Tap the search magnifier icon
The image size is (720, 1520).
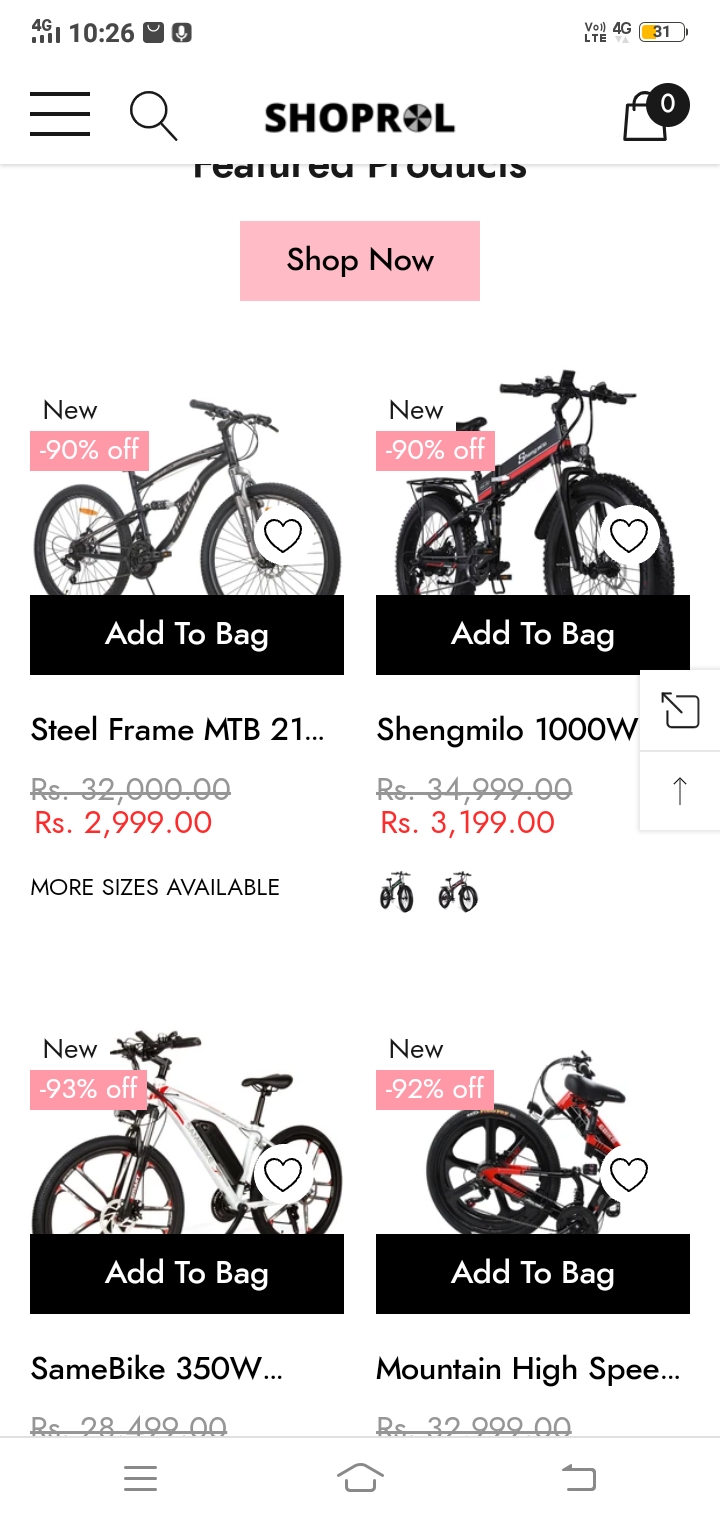pos(154,116)
